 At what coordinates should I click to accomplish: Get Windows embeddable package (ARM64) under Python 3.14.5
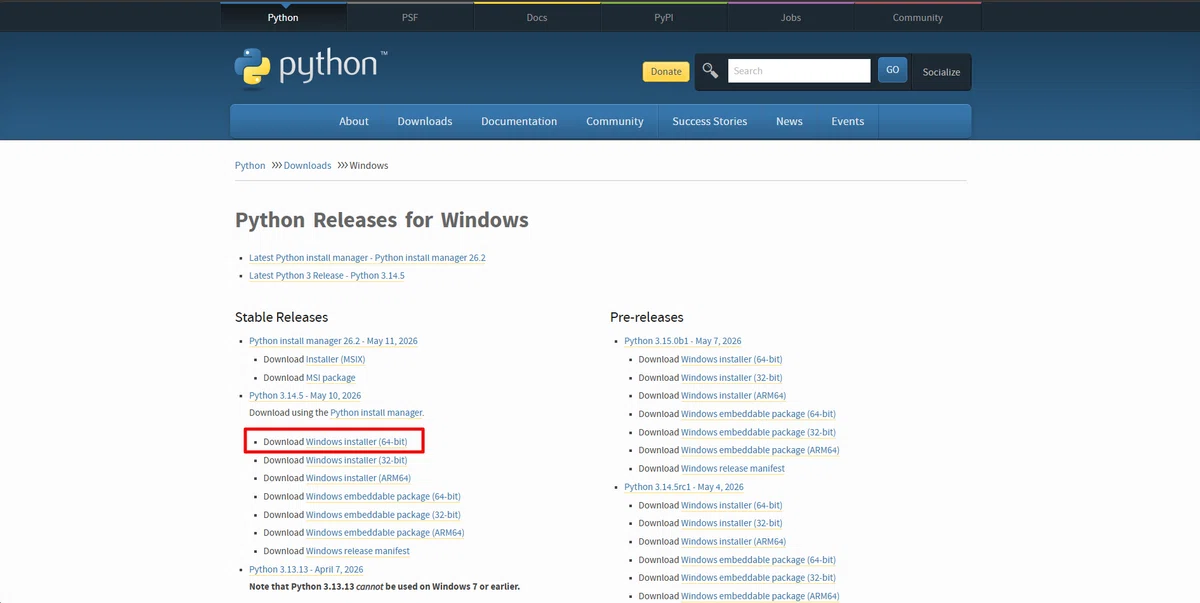pyautogui.click(x=385, y=532)
